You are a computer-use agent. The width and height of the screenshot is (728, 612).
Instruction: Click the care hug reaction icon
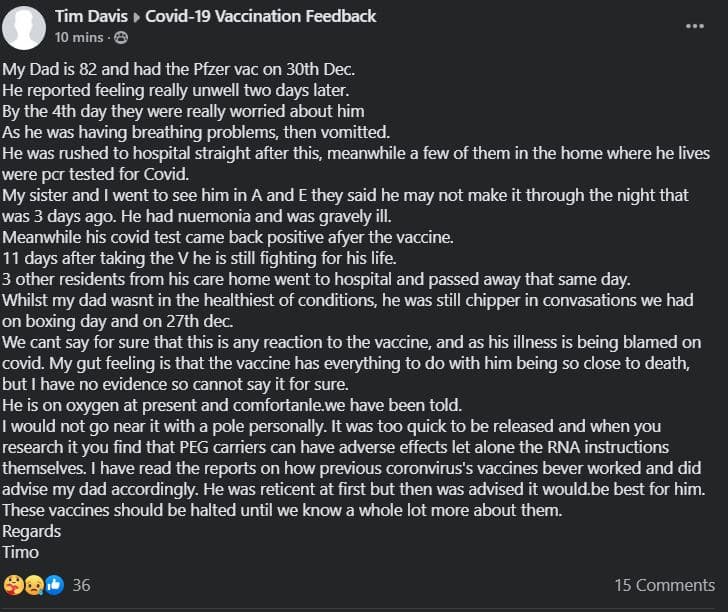14,584
